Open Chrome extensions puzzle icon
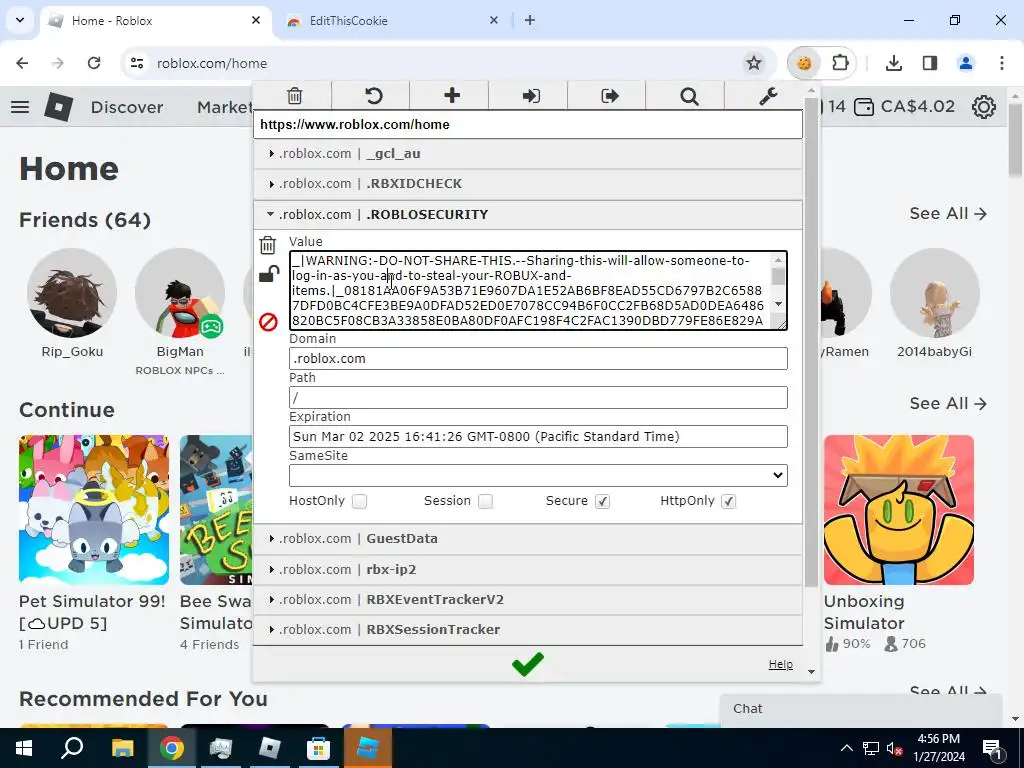1024x768 pixels. pyautogui.click(x=840, y=63)
